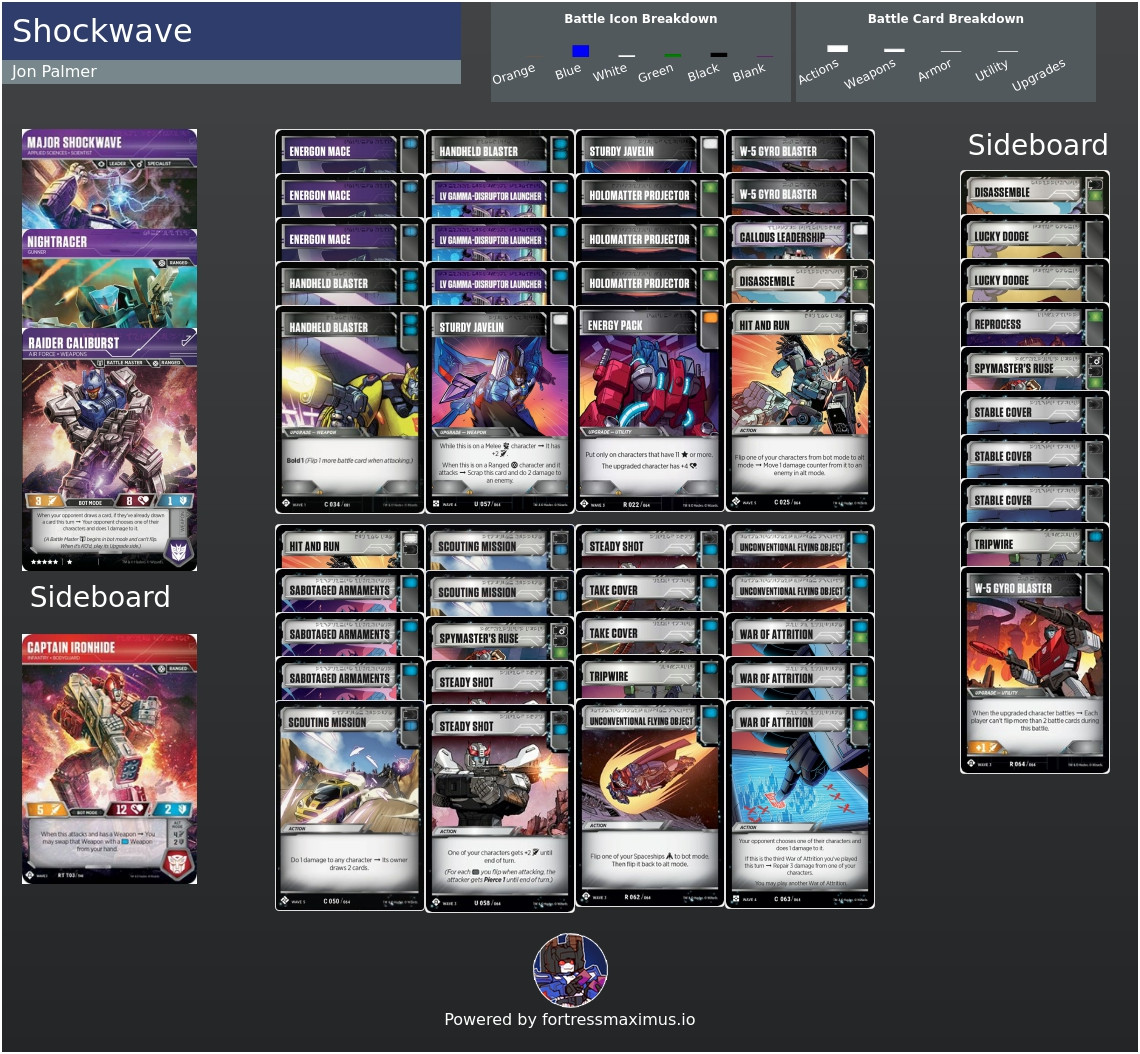The image size is (1140, 1054).
Task: Click the Utility legend label
Action: point(991,71)
